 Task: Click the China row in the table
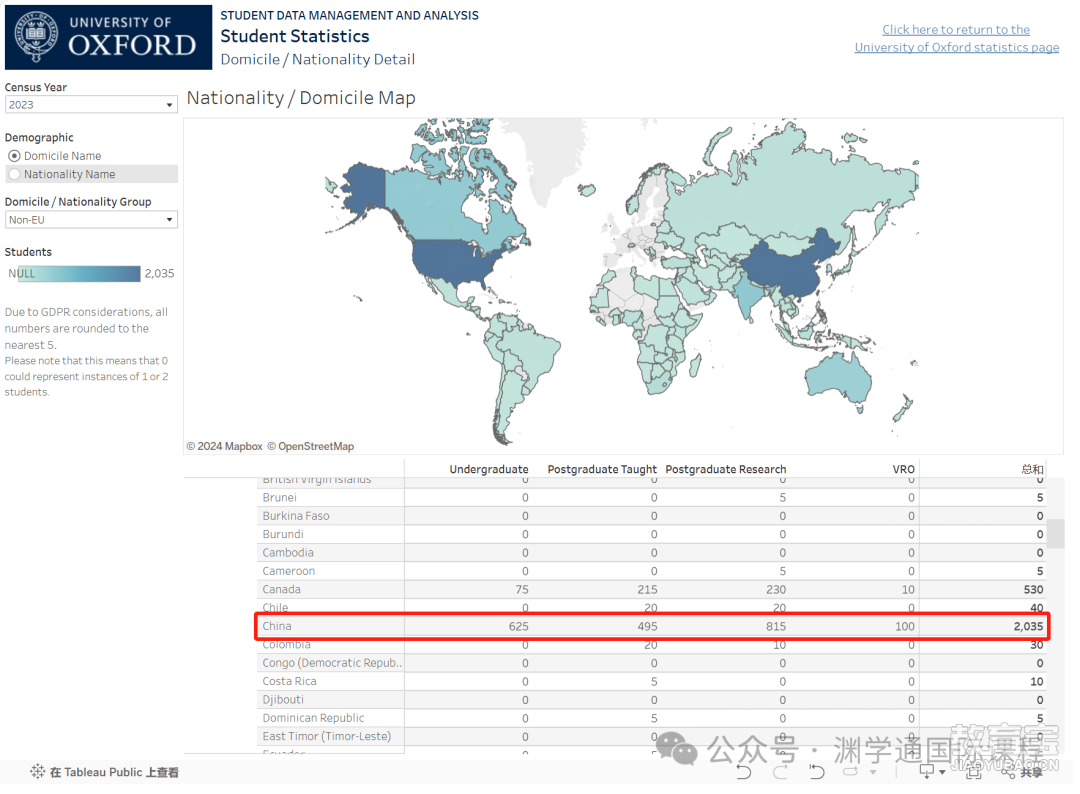coord(652,626)
